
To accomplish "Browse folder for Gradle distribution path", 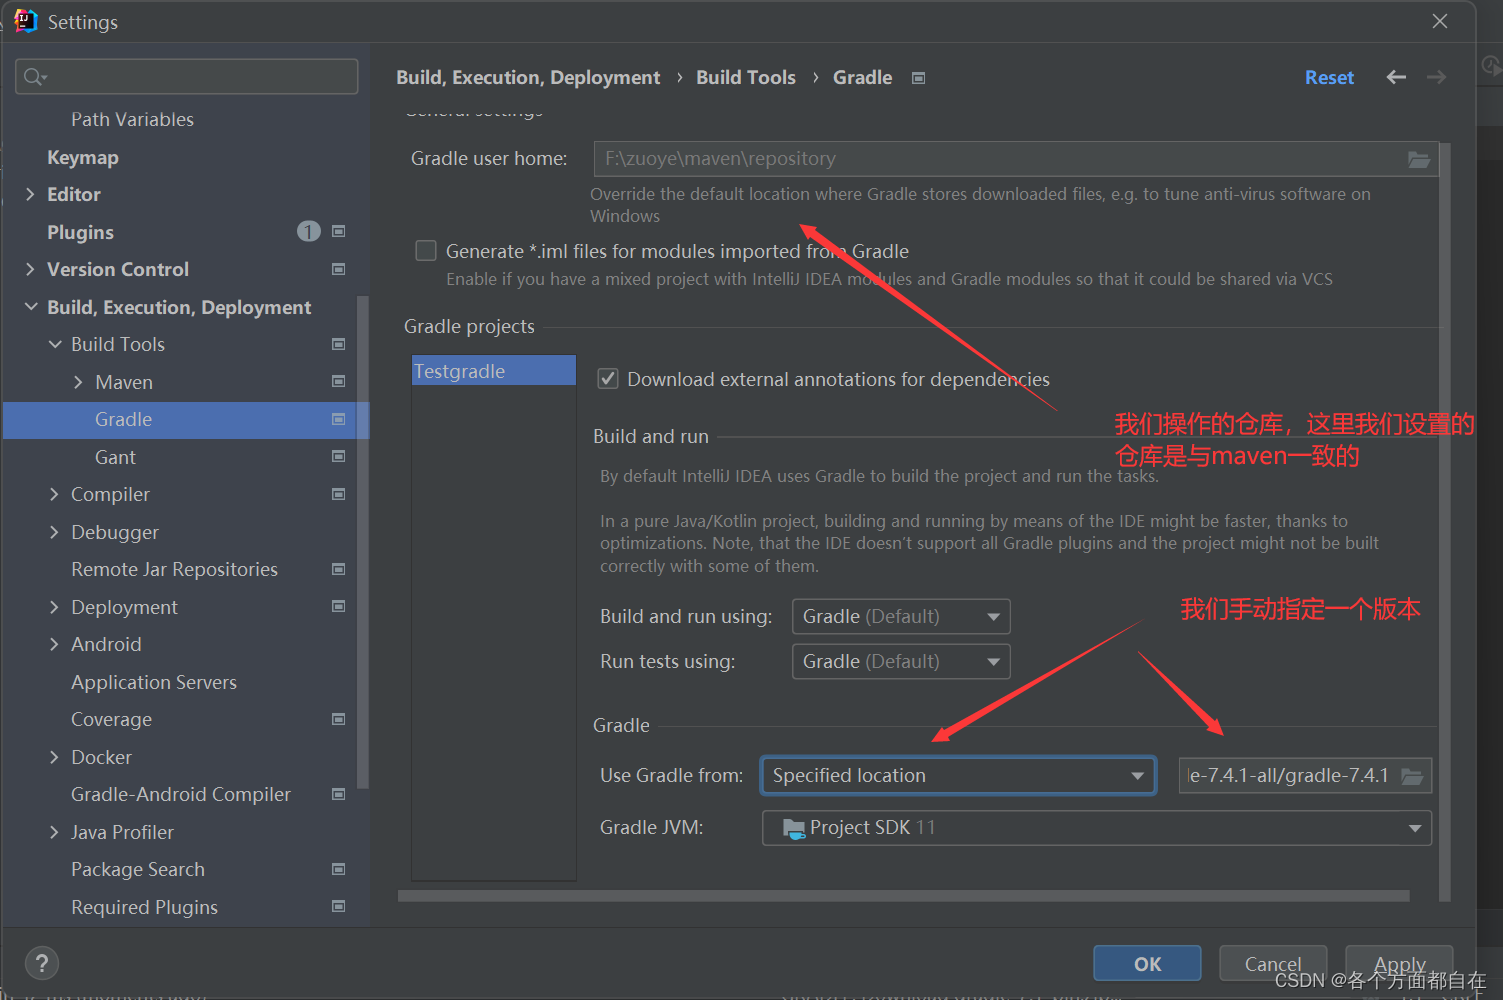I will [1412, 776].
